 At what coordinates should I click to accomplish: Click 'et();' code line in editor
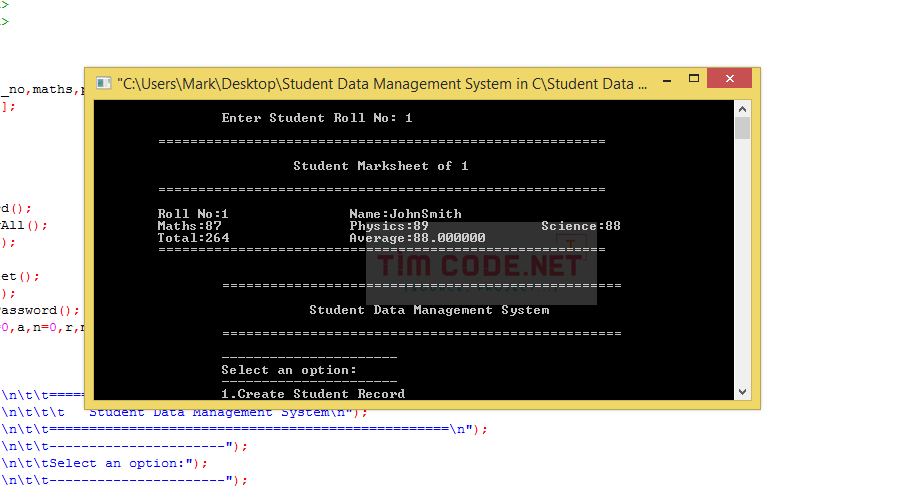click(19, 276)
